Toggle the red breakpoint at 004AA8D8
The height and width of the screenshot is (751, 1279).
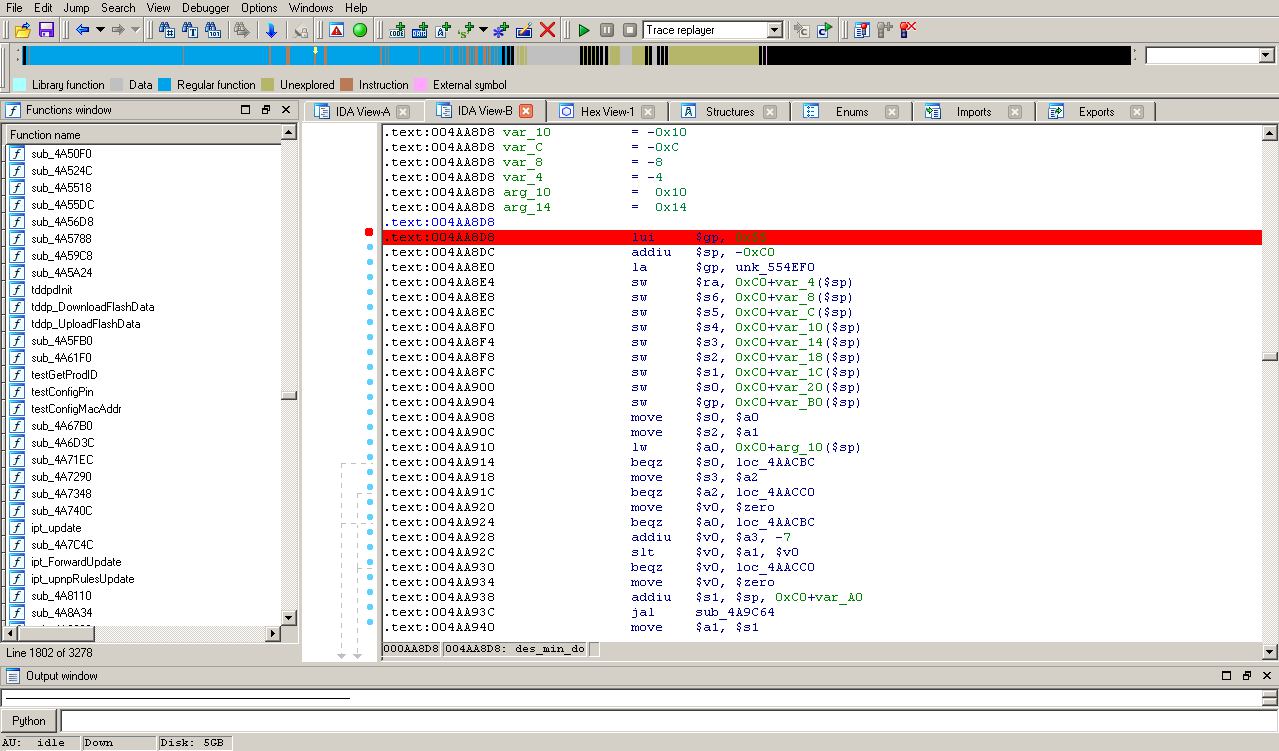pyautogui.click(x=369, y=232)
